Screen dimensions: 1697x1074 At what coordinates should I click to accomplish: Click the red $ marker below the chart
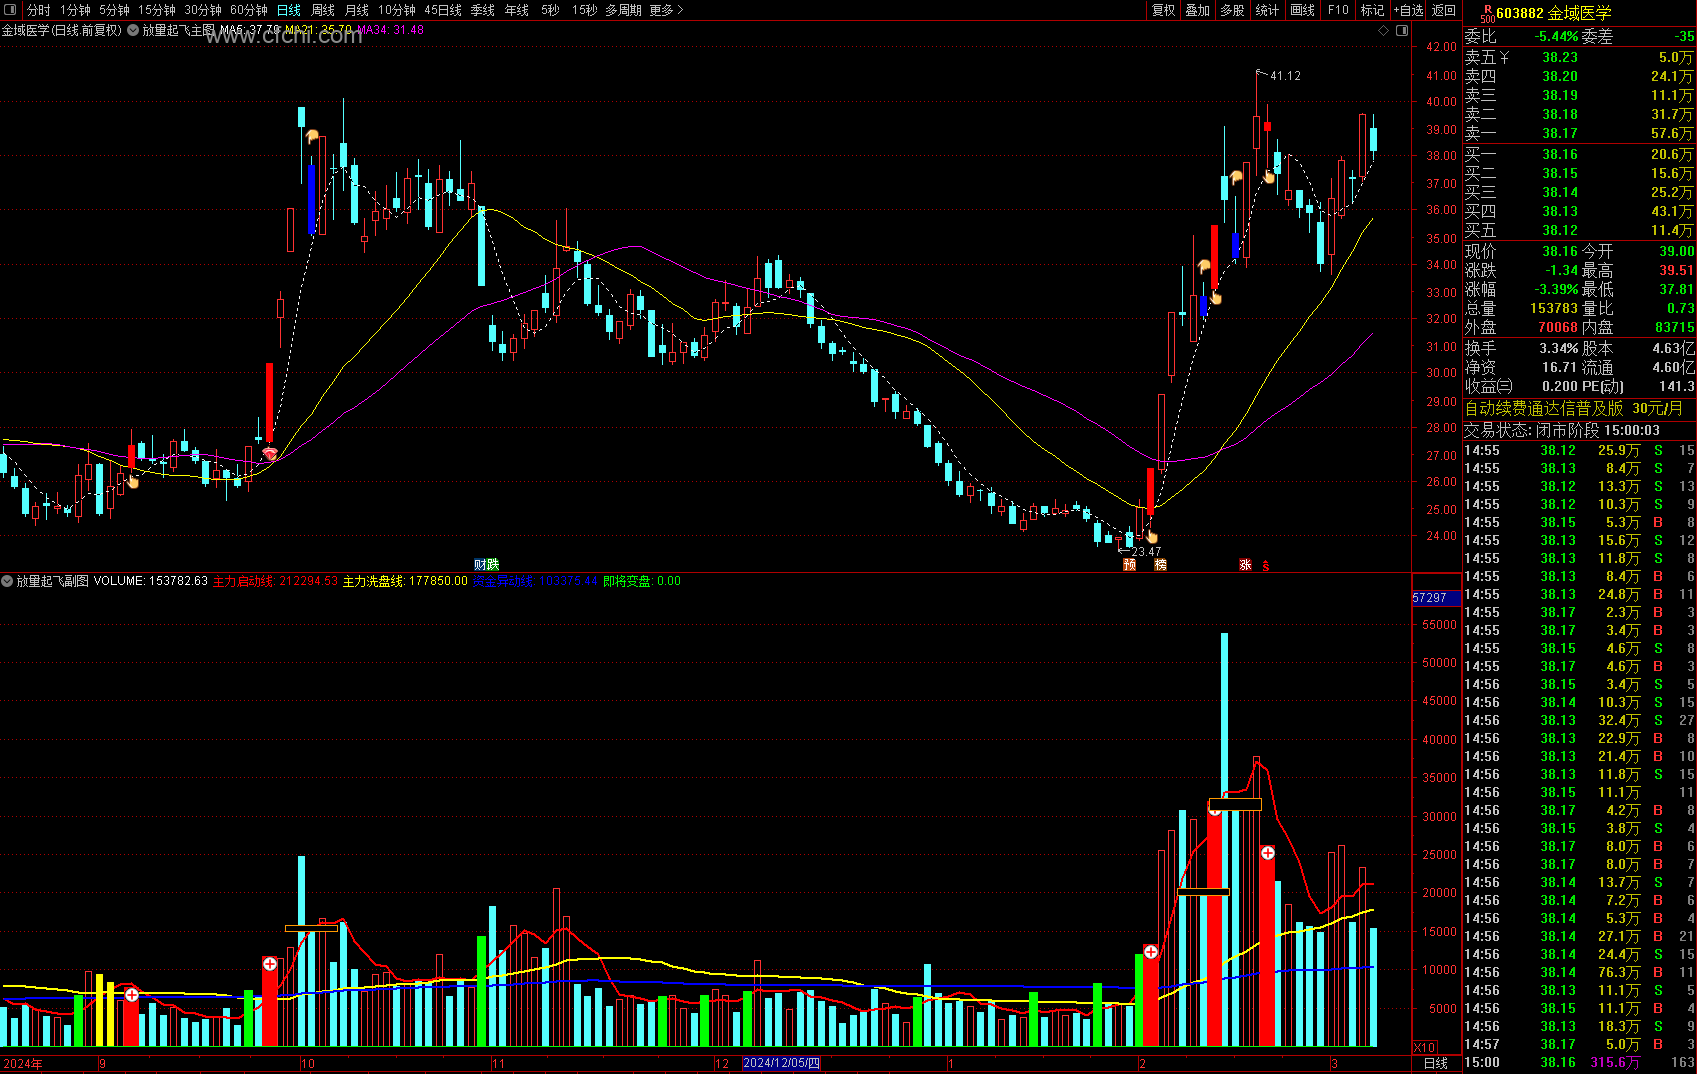coord(1266,566)
